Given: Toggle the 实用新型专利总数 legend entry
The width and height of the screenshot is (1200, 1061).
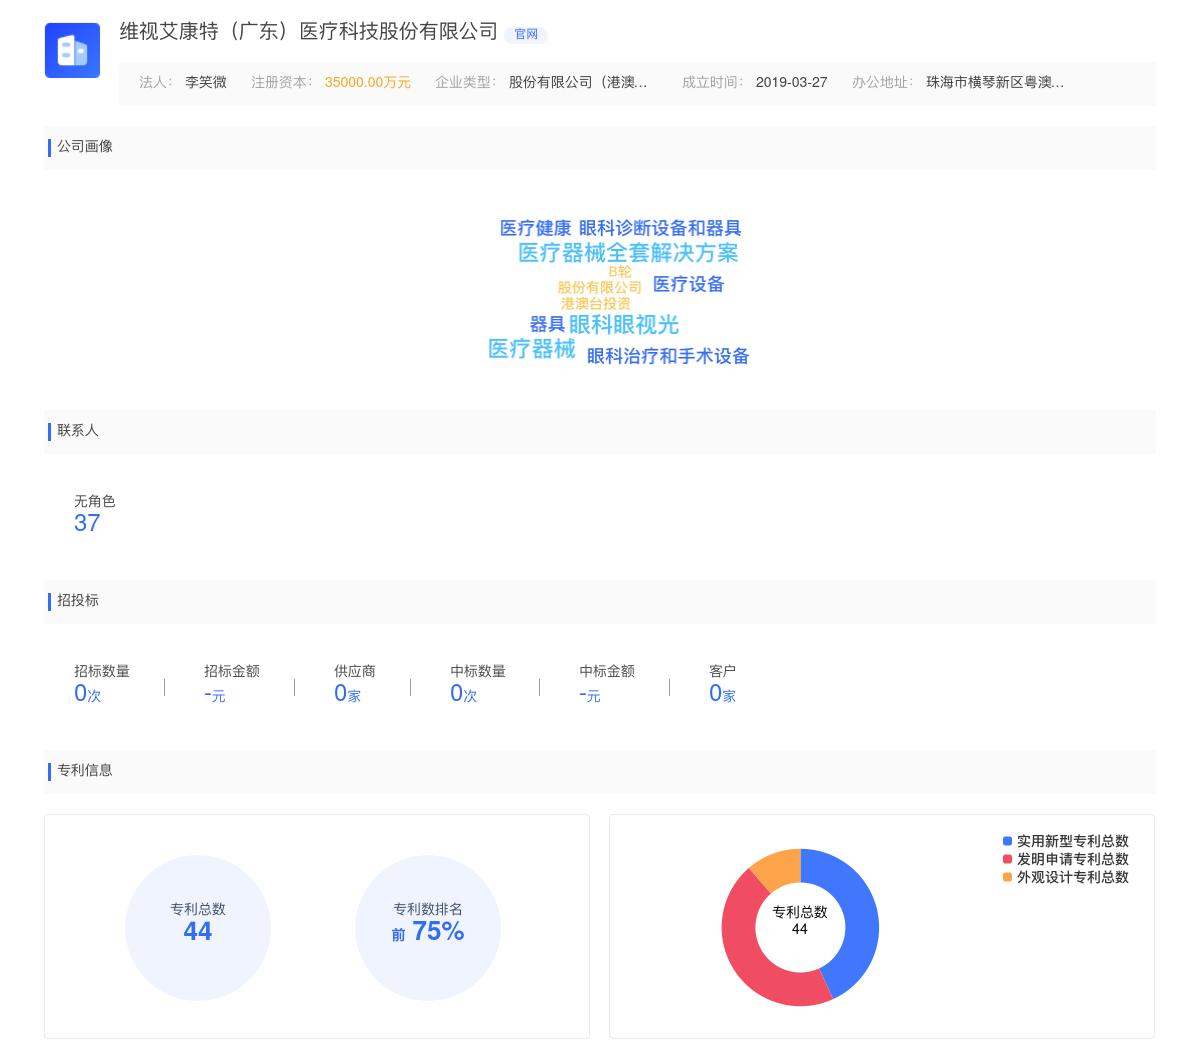Looking at the screenshot, I should tap(1071, 841).
